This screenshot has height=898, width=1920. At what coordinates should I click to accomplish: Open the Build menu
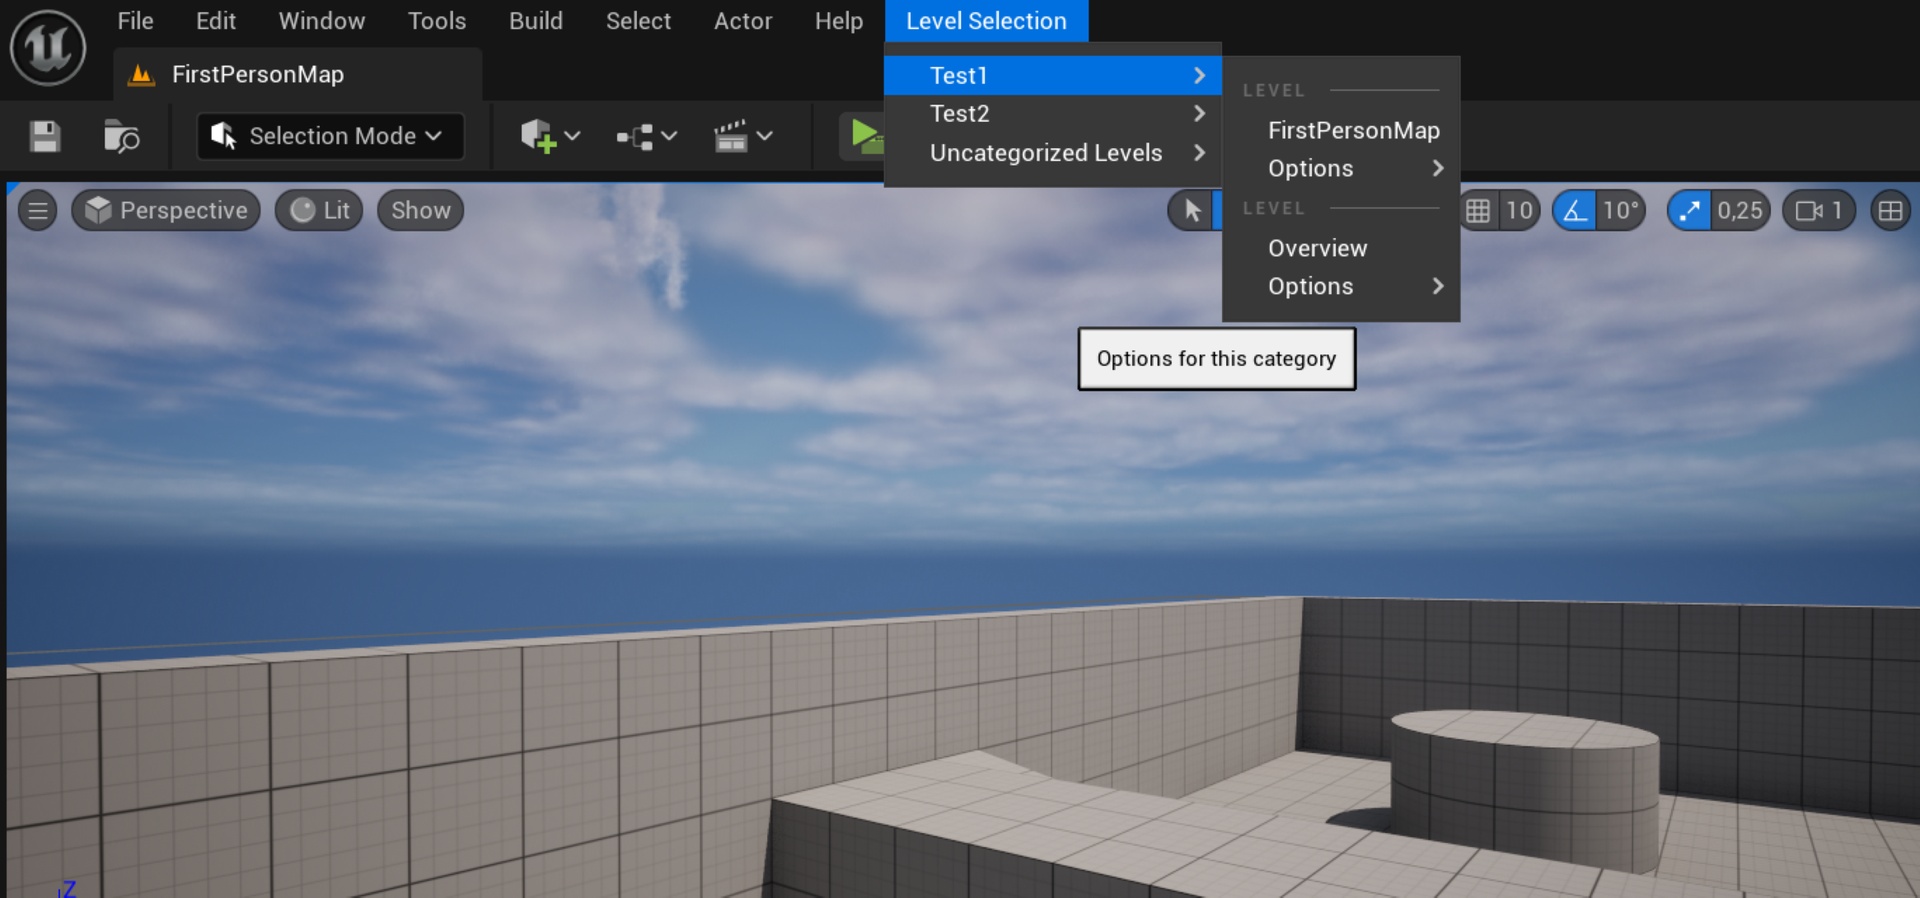click(536, 21)
